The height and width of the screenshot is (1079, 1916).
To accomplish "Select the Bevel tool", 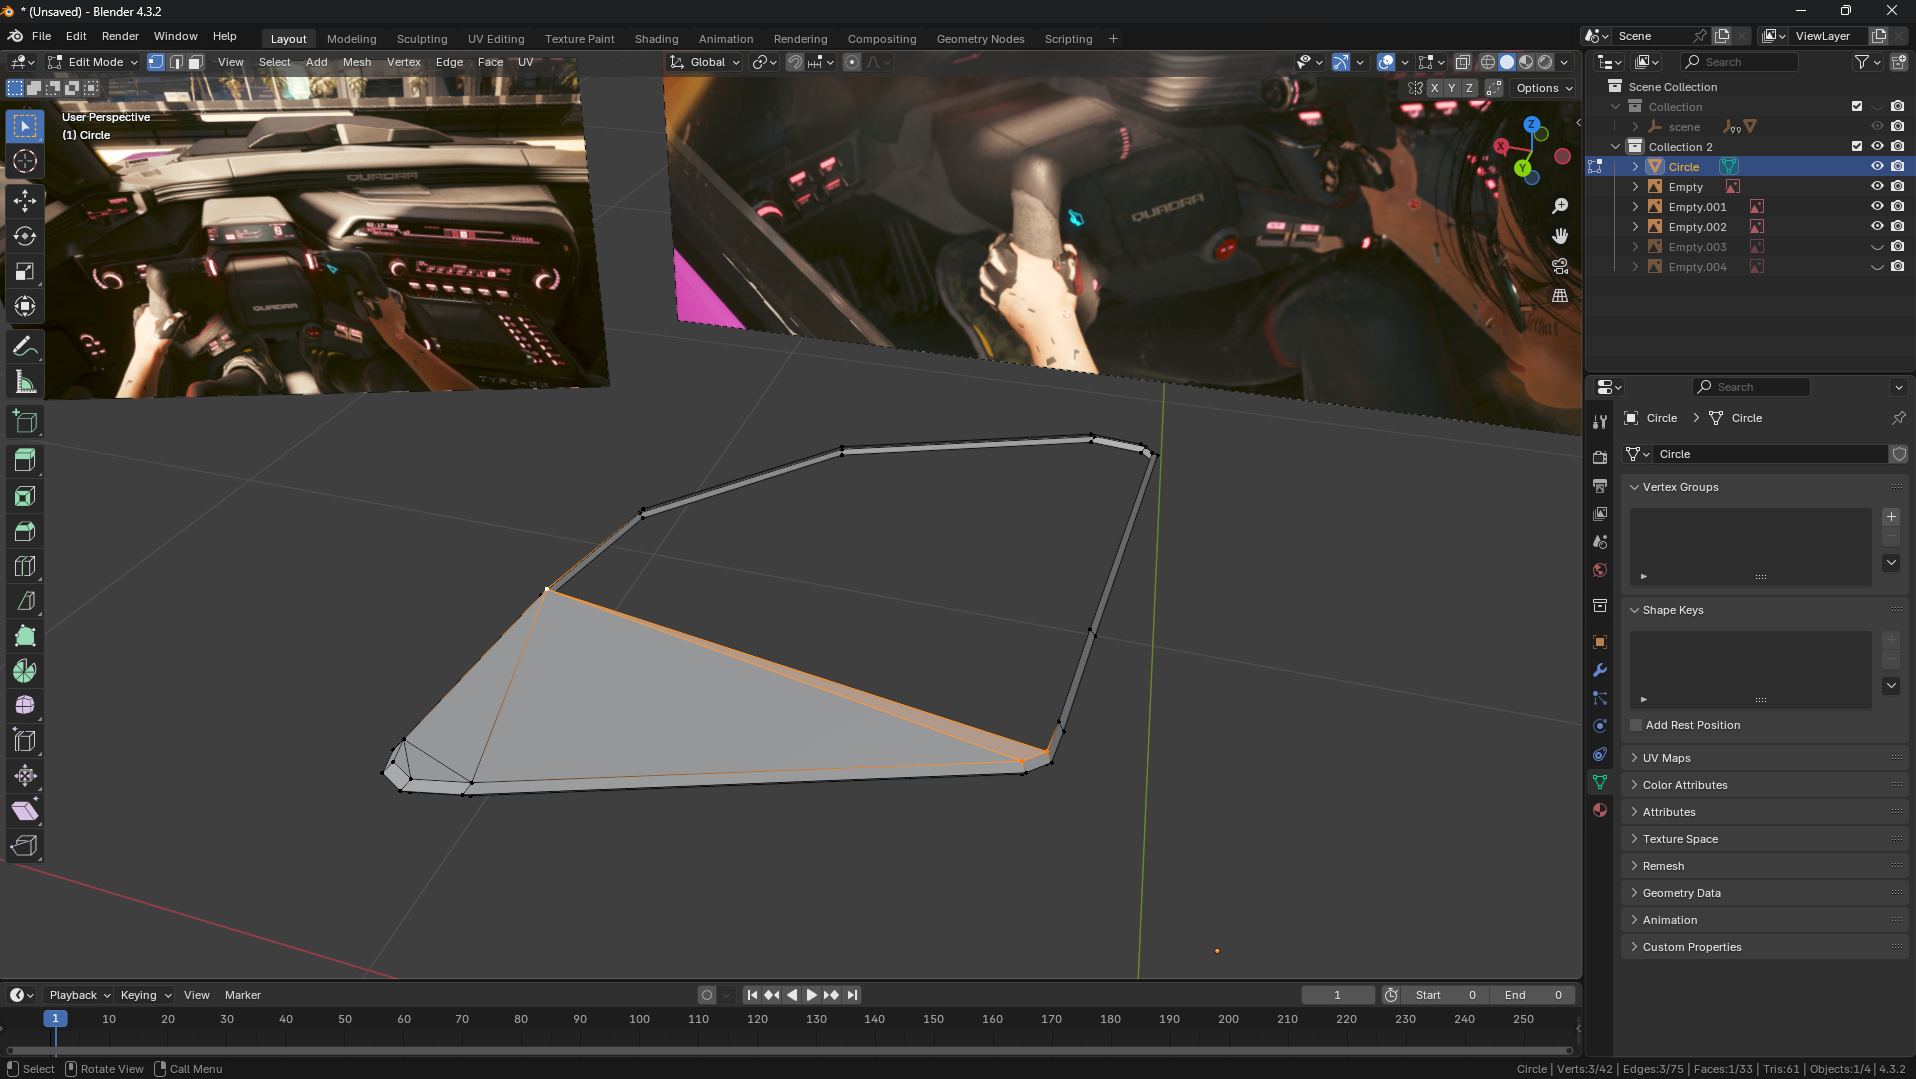I will (25, 531).
